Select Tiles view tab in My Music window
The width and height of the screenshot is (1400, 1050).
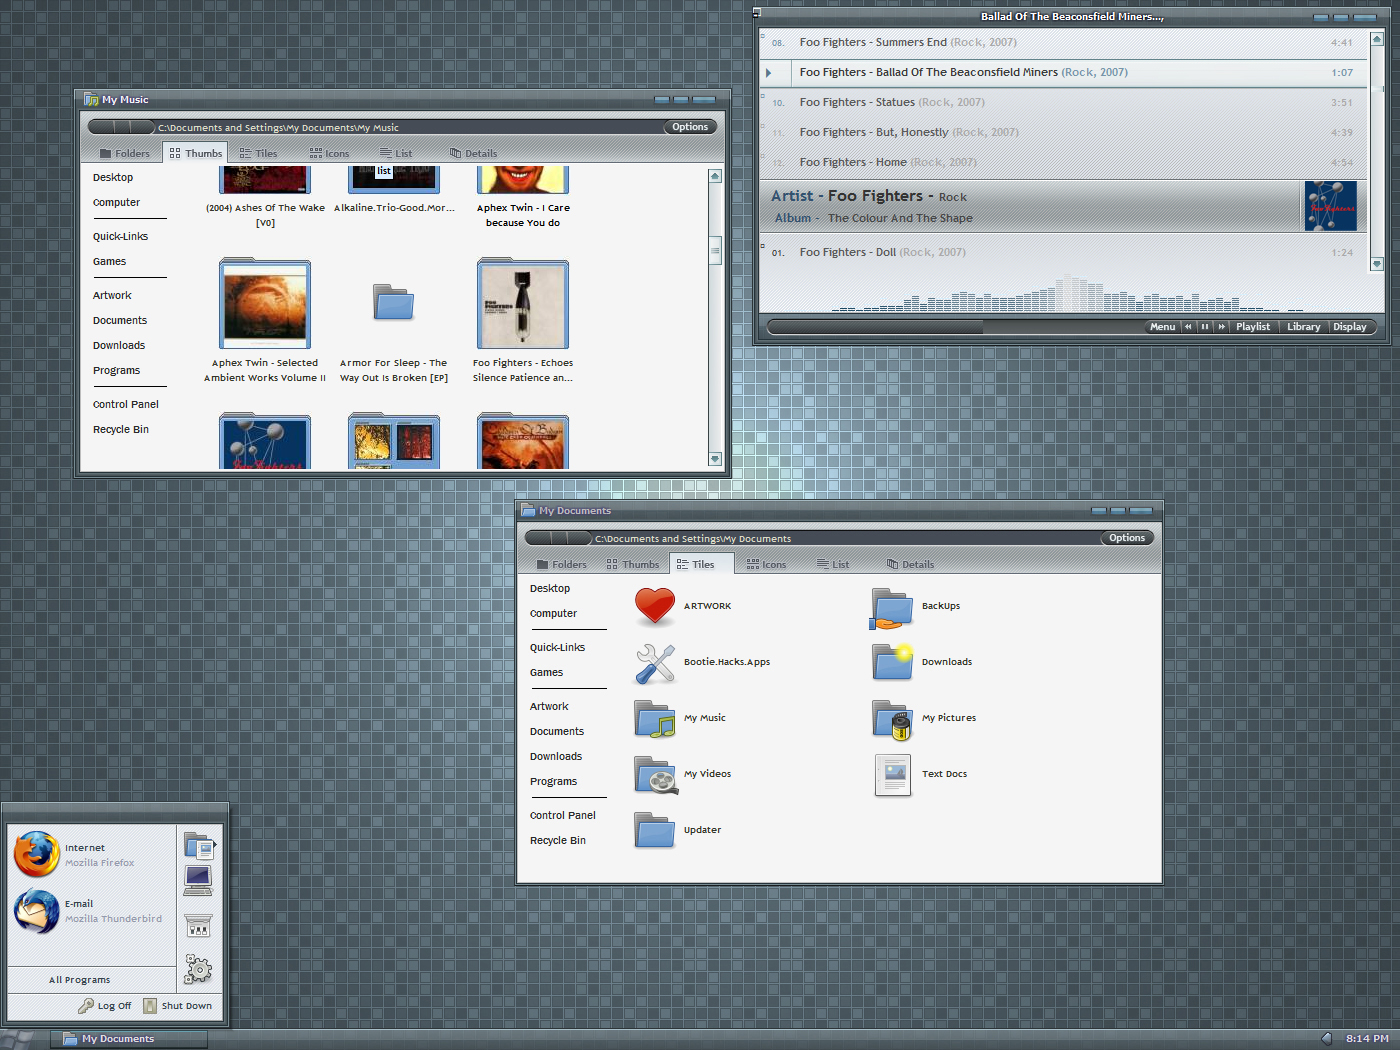coord(258,153)
